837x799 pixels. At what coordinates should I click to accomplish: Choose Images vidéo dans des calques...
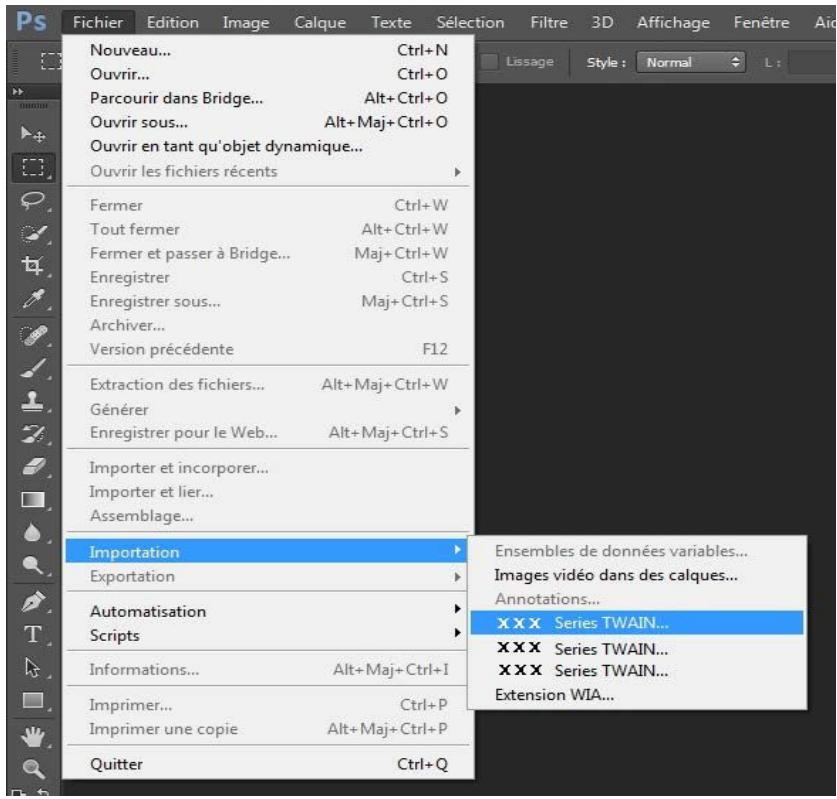[615, 575]
